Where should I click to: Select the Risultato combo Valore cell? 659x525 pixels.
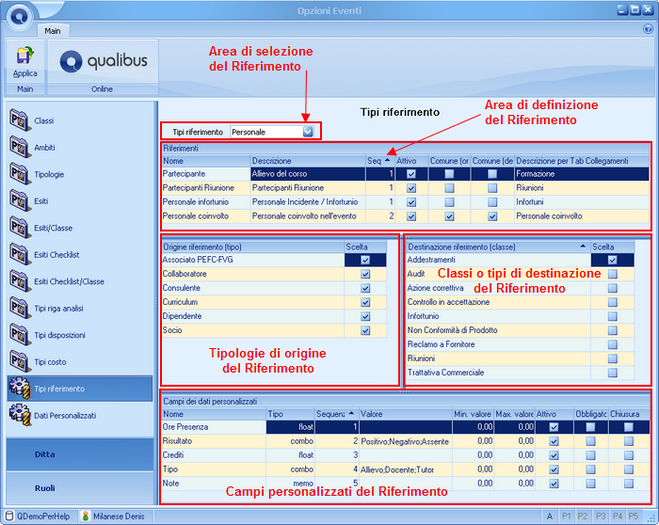405,441
